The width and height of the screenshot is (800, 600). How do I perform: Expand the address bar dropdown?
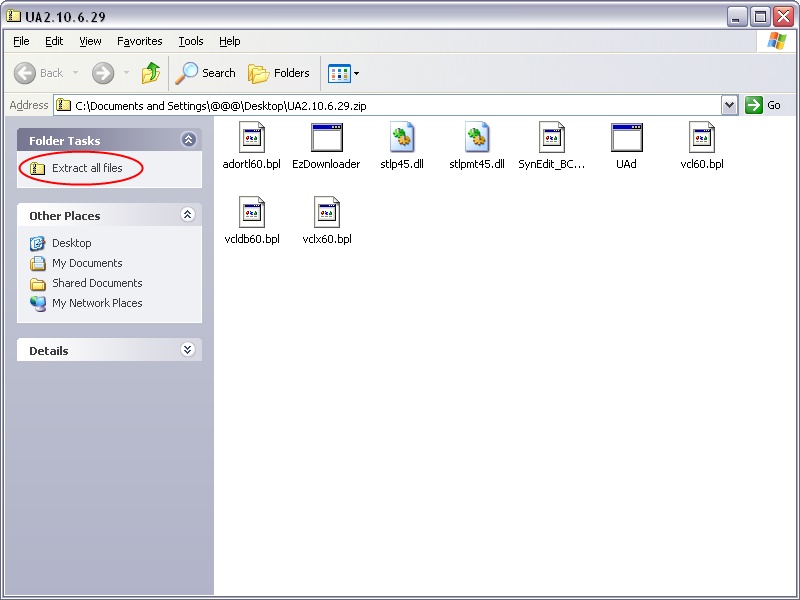click(x=729, y=105)
